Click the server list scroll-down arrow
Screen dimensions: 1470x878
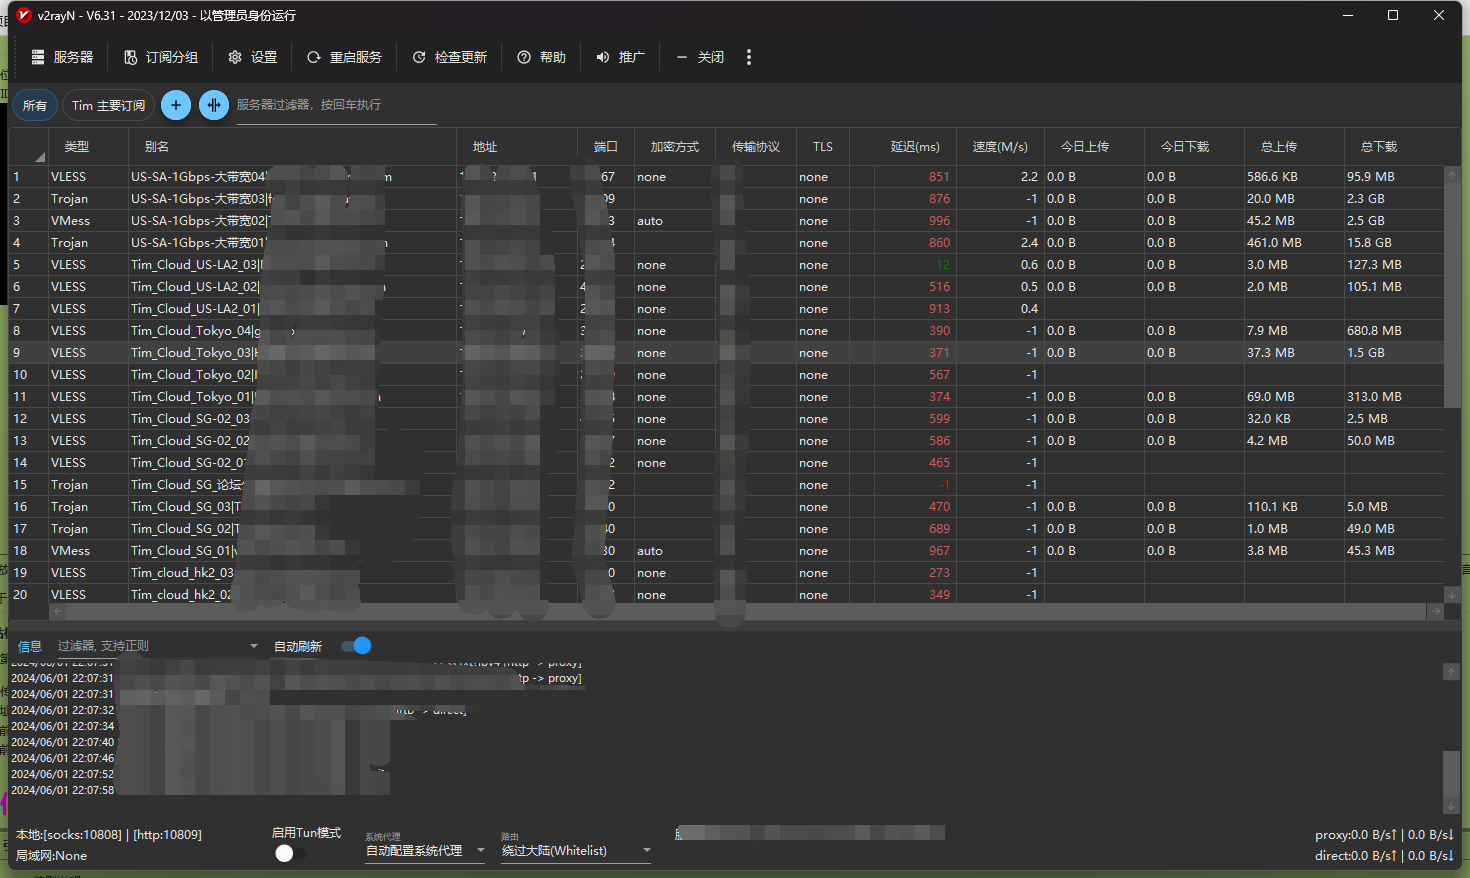1452,595
